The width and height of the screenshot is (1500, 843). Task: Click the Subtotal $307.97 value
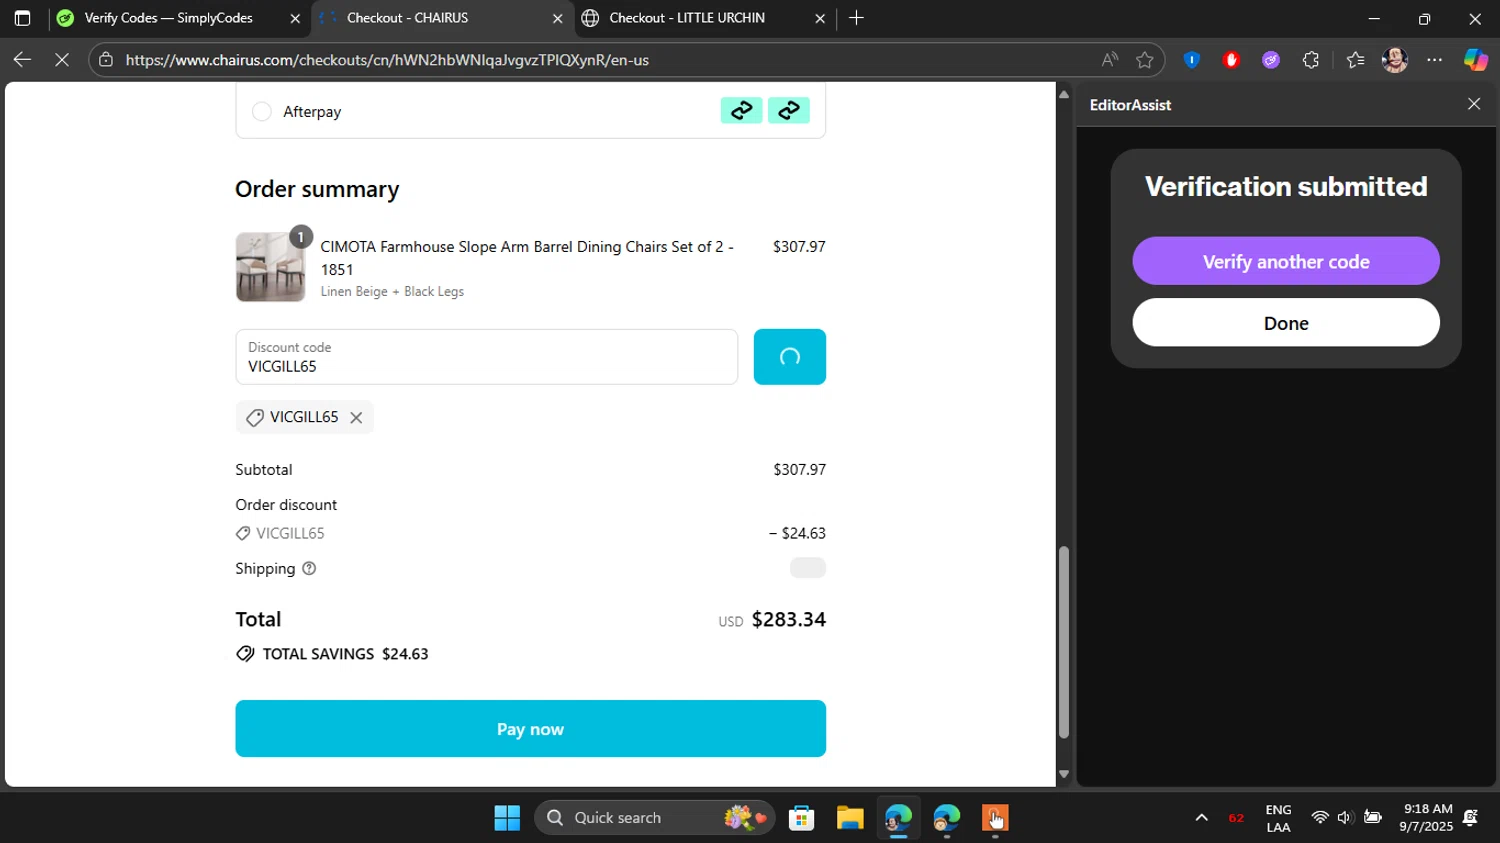coord(799,470)
